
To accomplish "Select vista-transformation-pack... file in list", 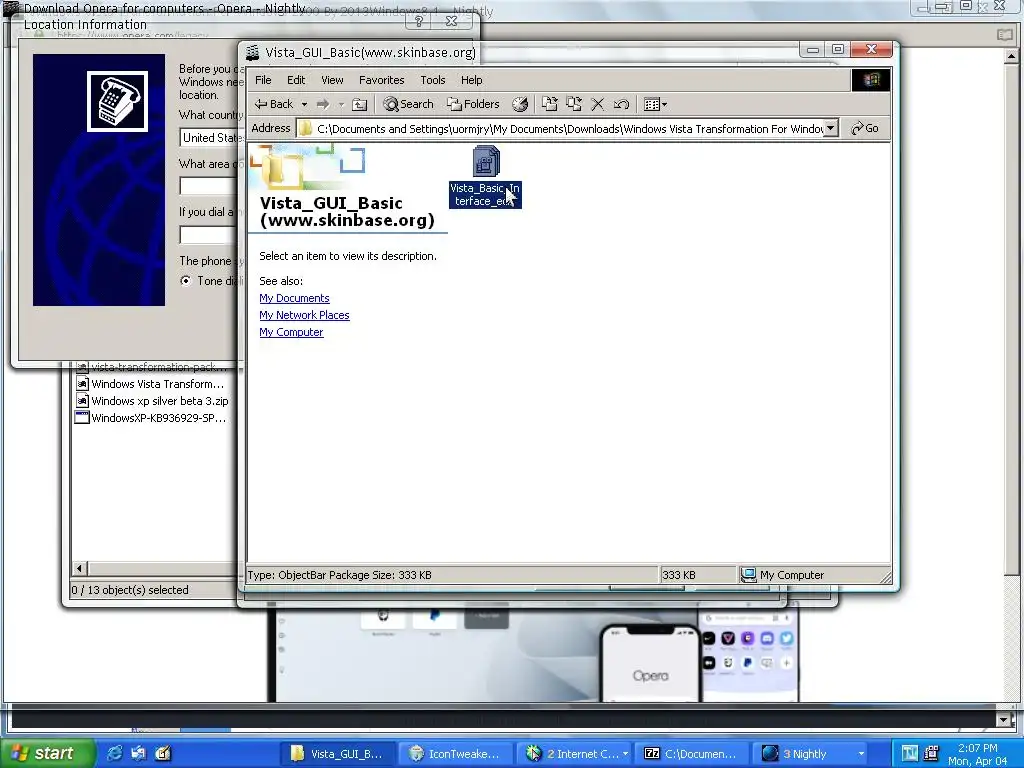I will (x=152, y=367).
